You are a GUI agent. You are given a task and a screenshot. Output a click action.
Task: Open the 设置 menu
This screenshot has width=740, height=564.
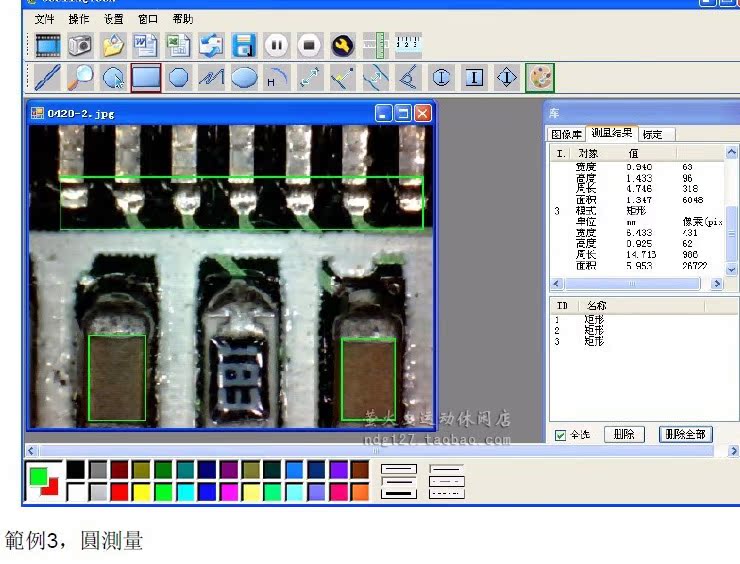[x=114, y=19]
